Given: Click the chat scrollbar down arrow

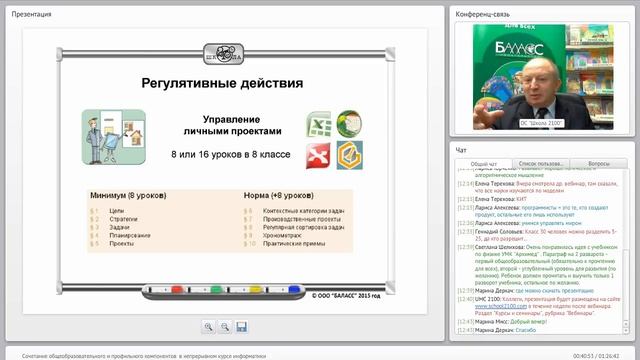Looking at the screenshot, I should click(626, 331).
